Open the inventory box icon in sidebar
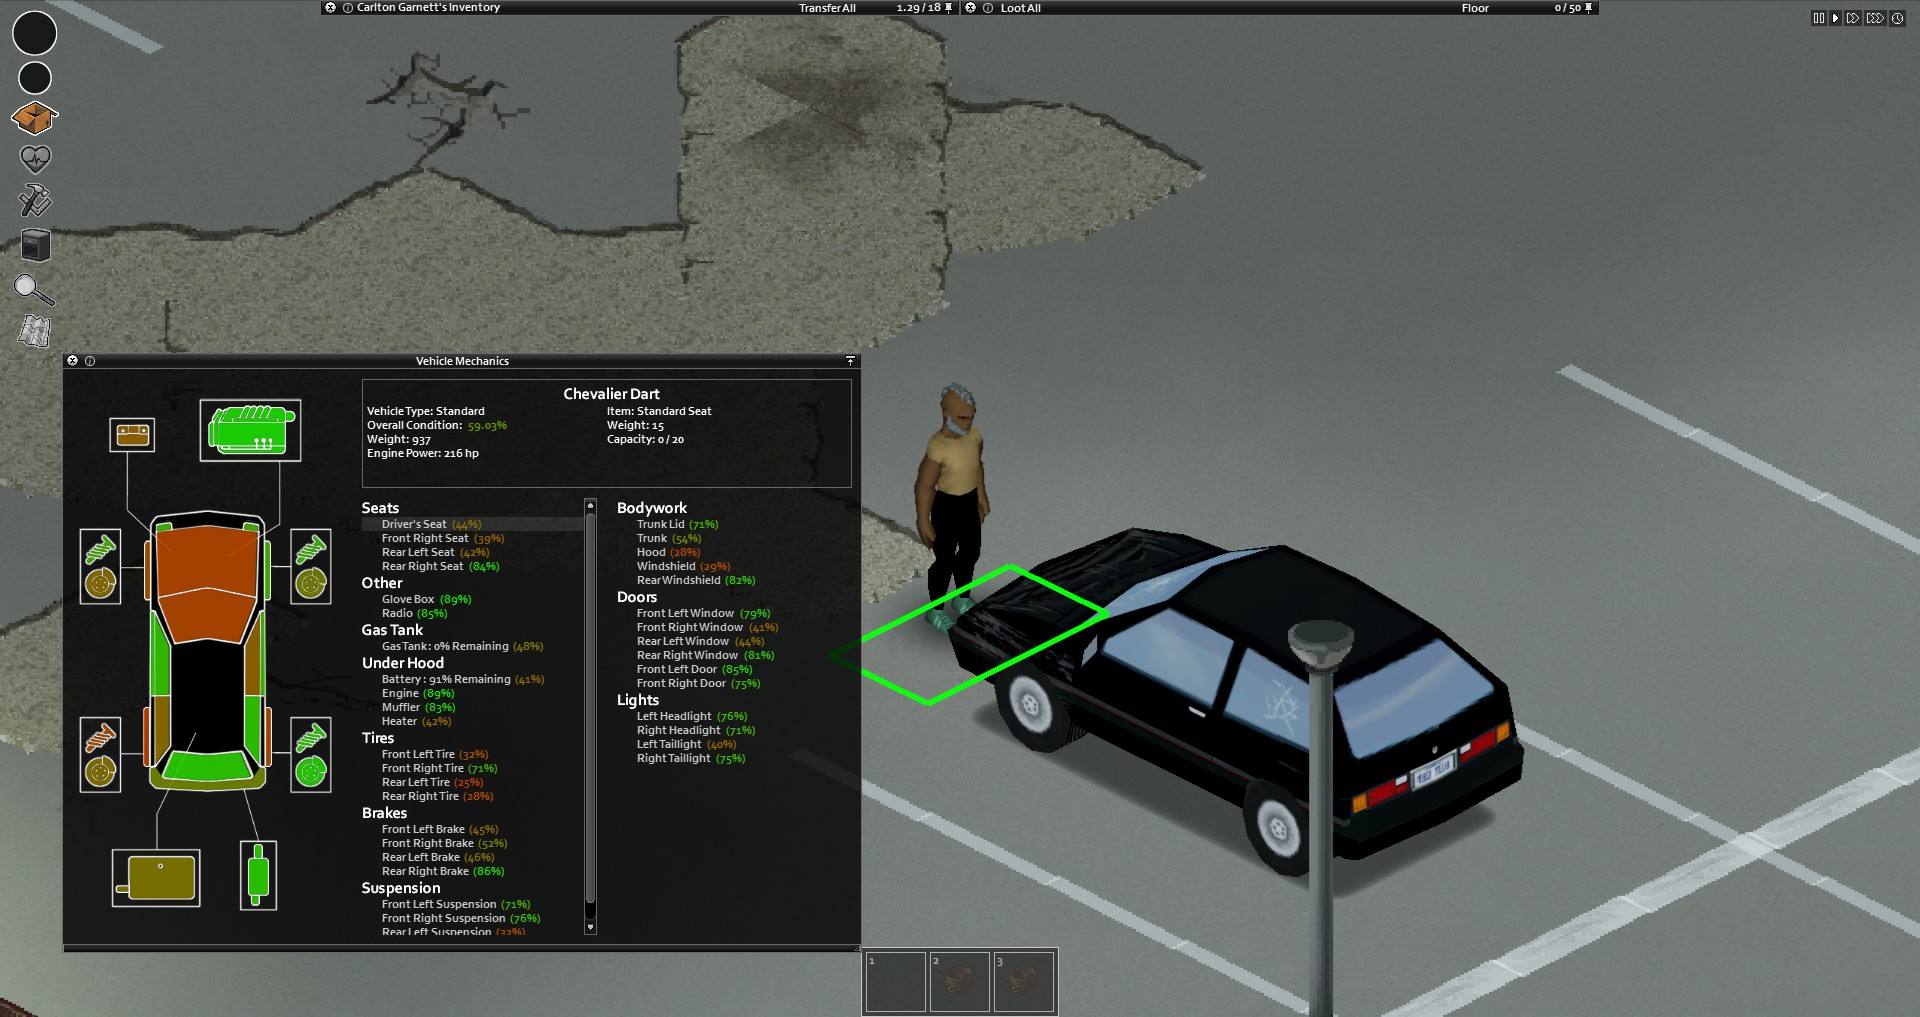This screenshot has width=1920, height=1017. coord(34,118)
